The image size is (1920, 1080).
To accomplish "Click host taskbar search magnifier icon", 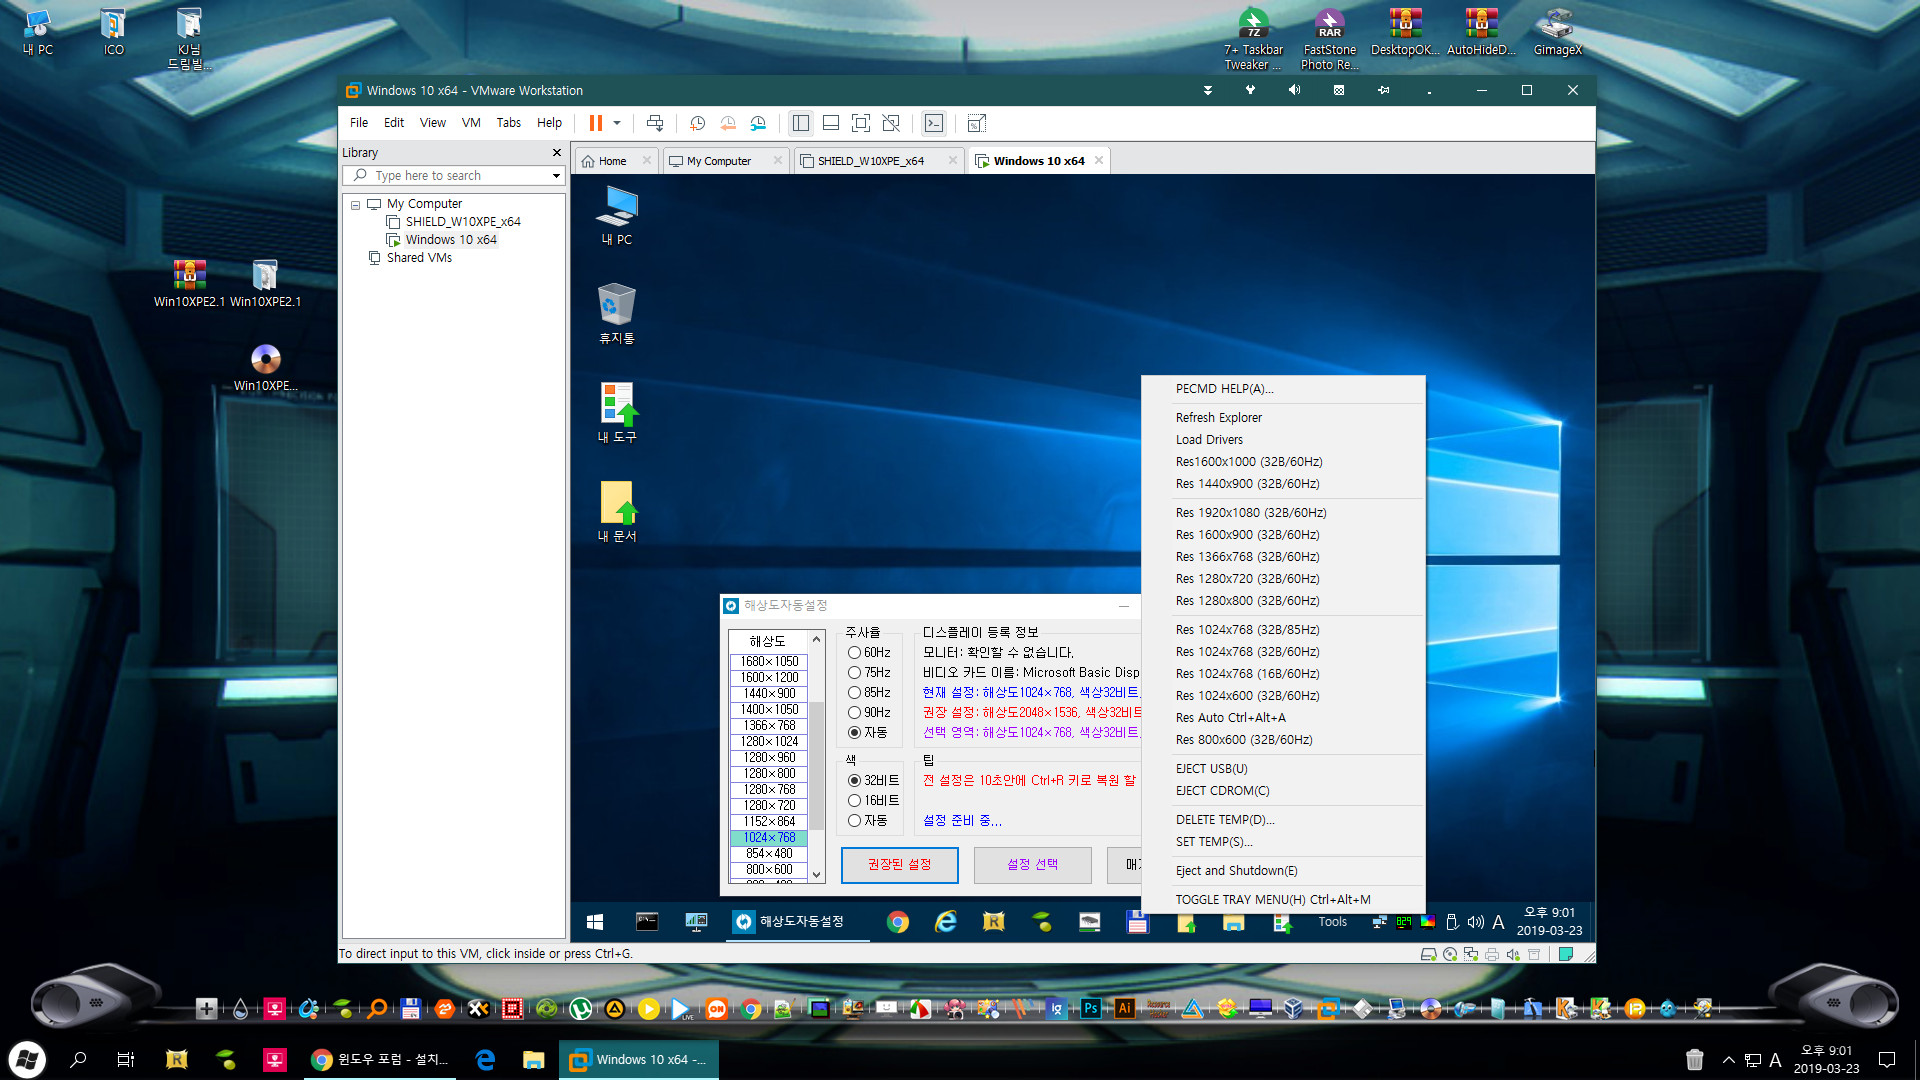I will tap(78, 1059).
